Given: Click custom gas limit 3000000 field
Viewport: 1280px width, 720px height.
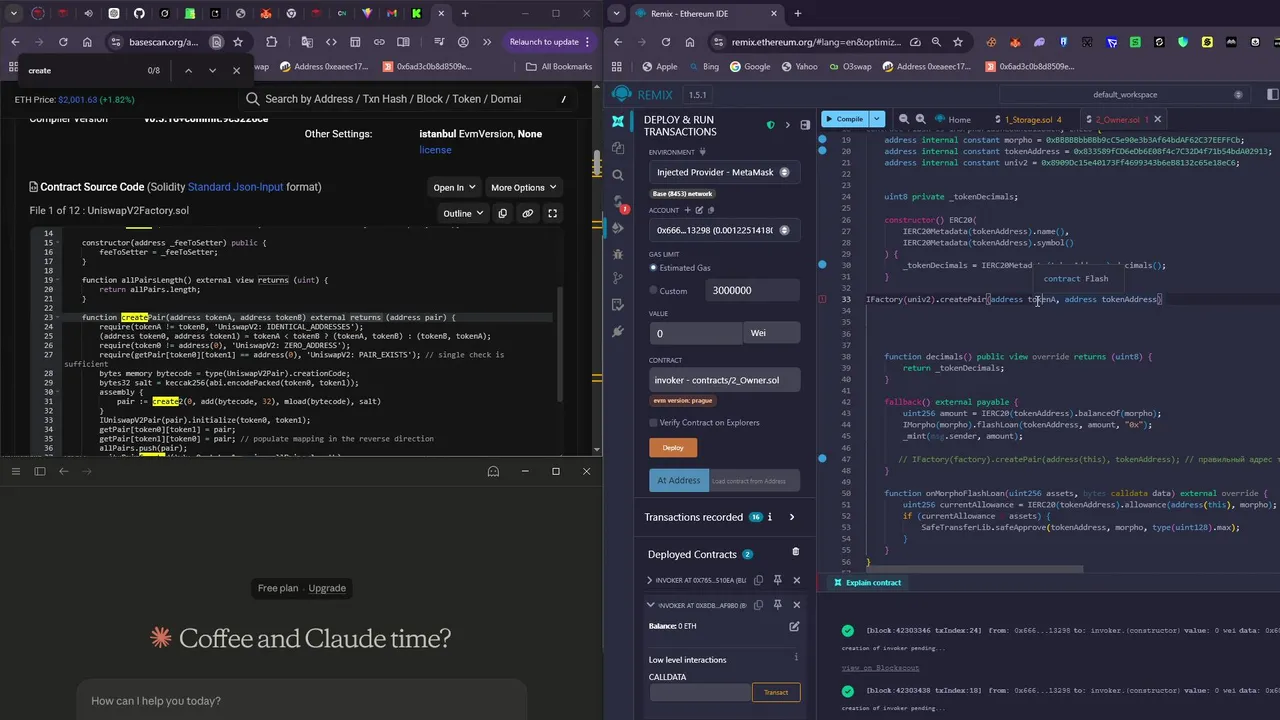Looking at the screenshot, I should (x=753, y=290).
